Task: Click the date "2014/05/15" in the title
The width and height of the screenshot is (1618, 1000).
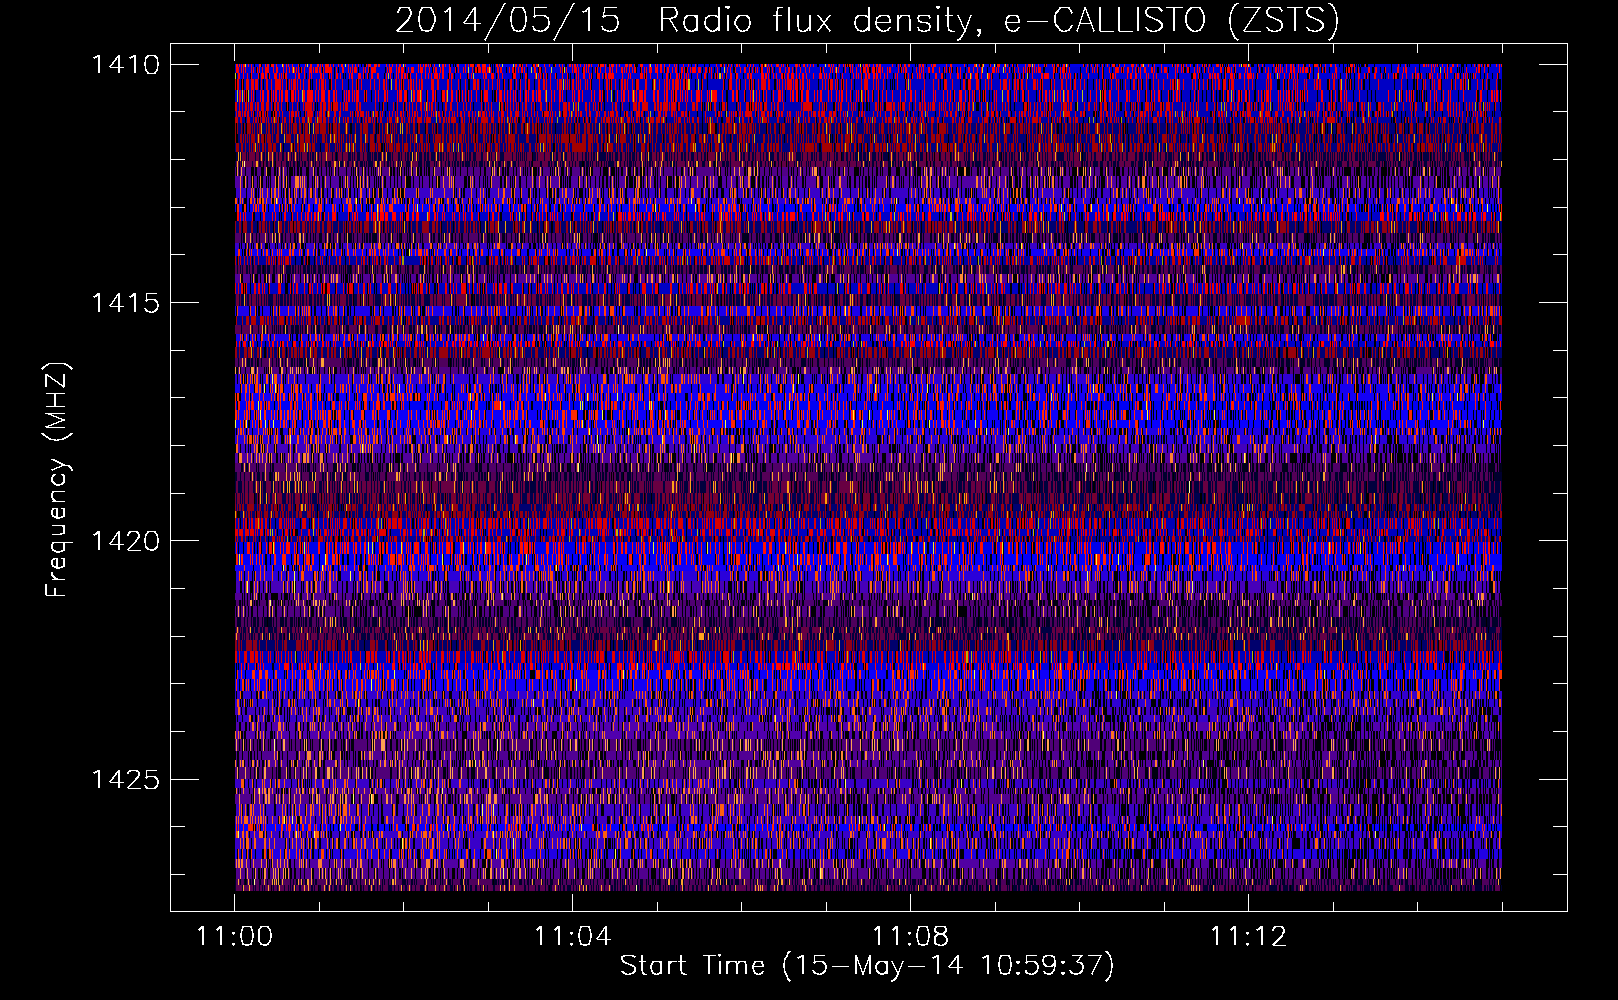Action: (508, 20)
